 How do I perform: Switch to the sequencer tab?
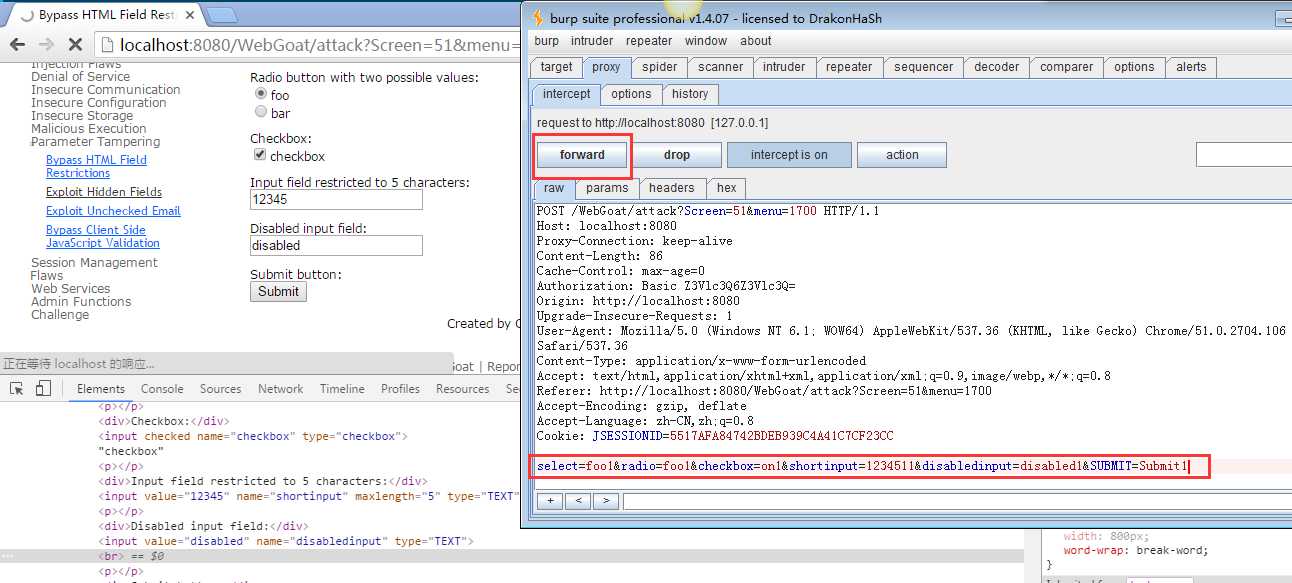click(924, 67)
